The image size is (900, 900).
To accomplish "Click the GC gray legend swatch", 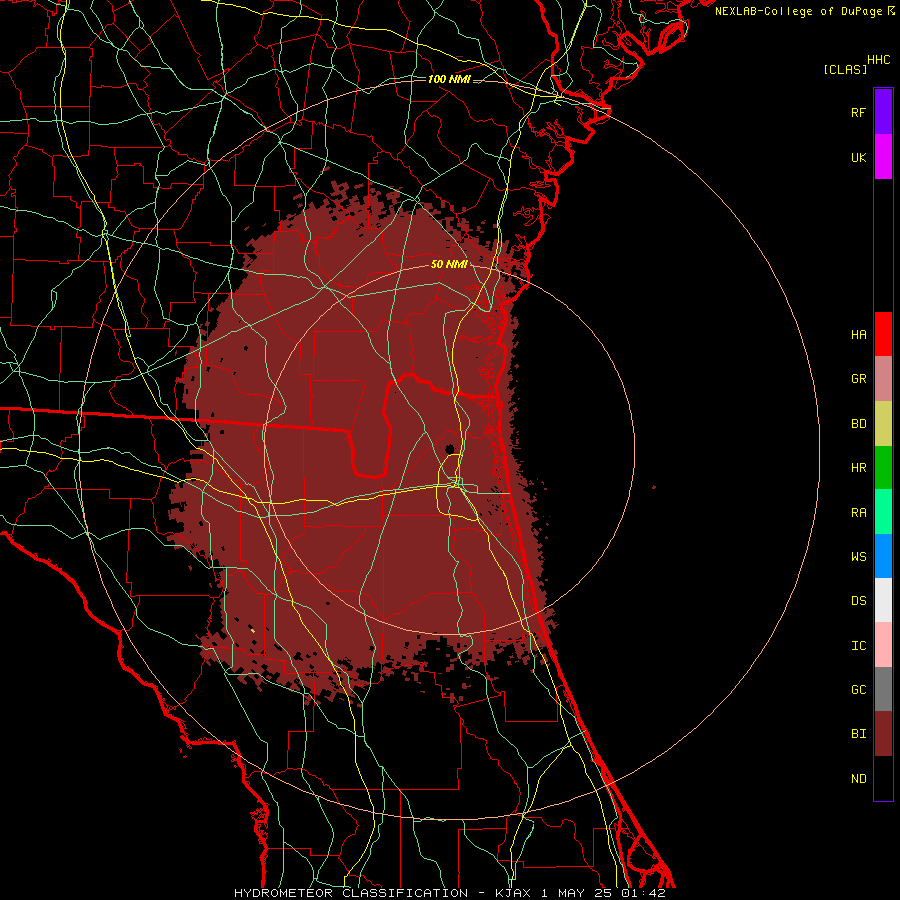I will click(x=883, y=689).
